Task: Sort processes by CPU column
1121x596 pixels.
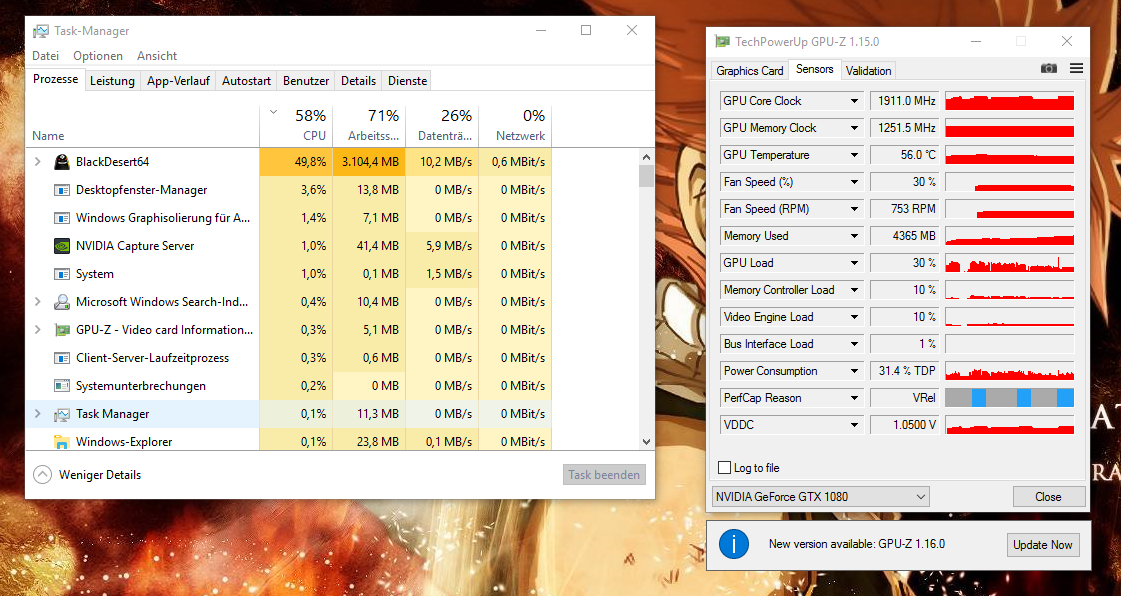Action: click(x=296, y=126)
